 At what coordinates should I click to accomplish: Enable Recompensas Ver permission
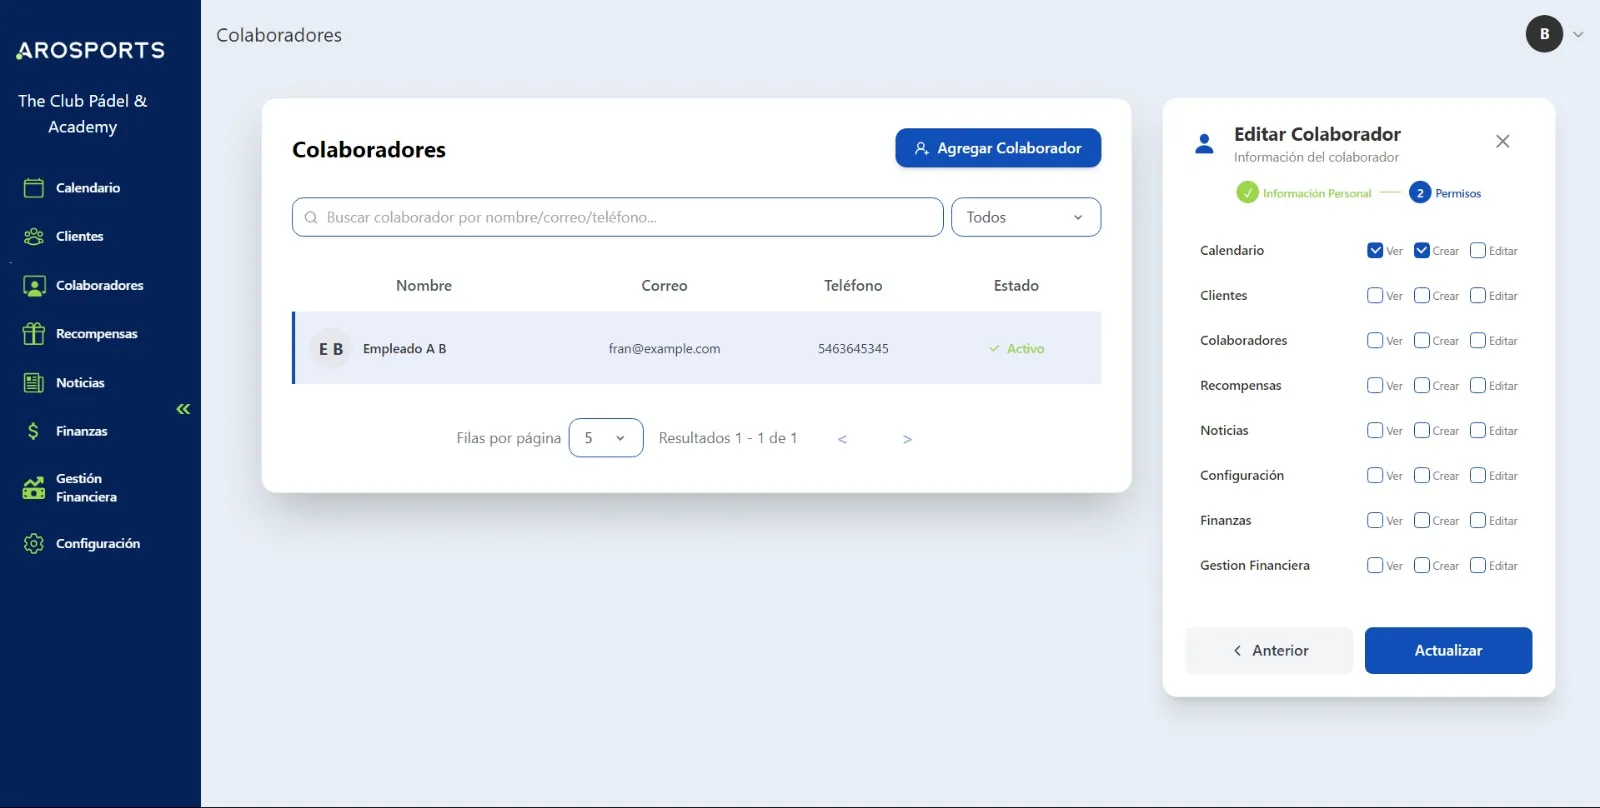[x=1375, y=385]
